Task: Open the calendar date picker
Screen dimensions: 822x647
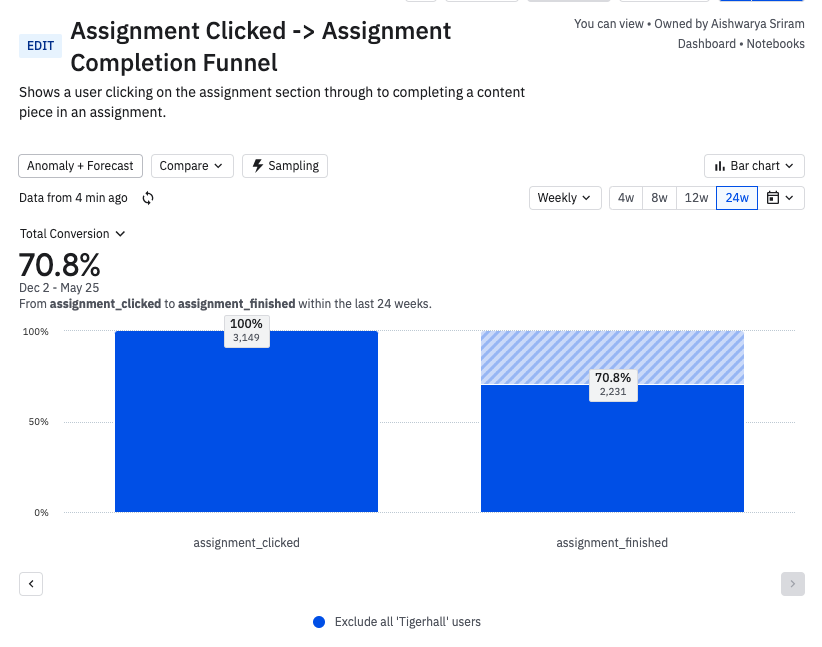Action: pyautogui.click(x=781, y=198)
